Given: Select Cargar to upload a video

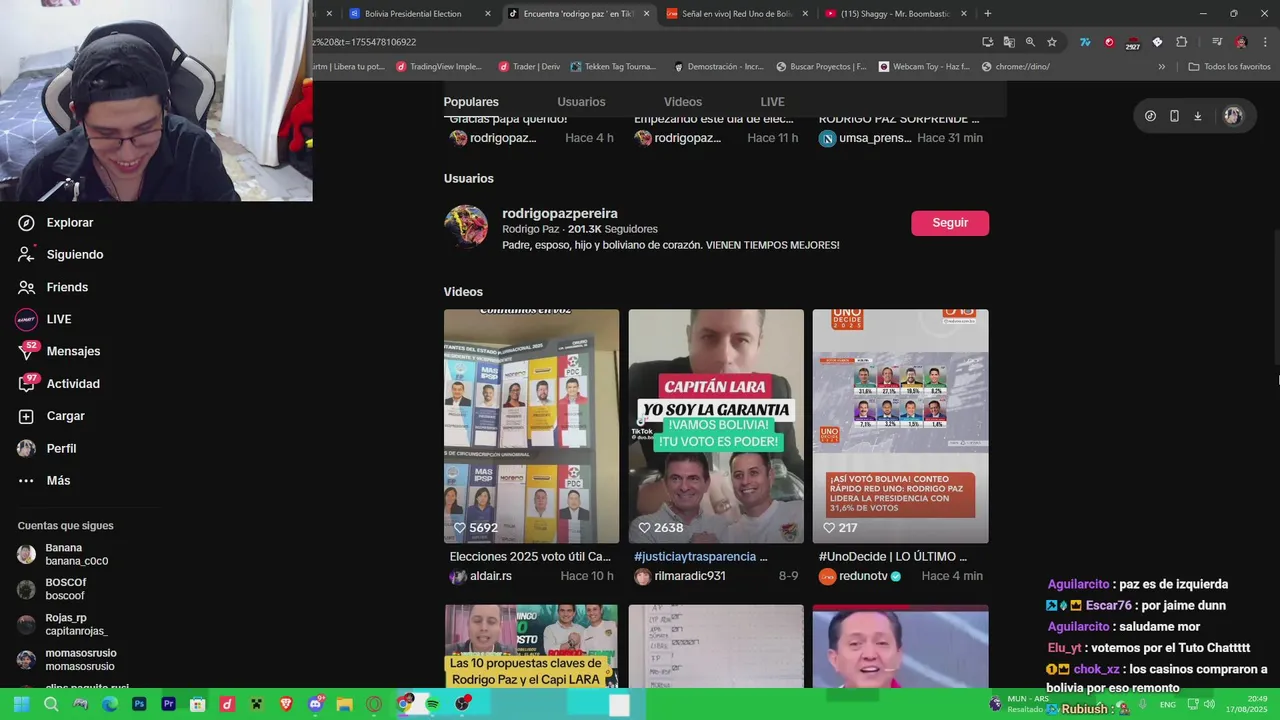Looking at the screenshot, I should [51, 416].
